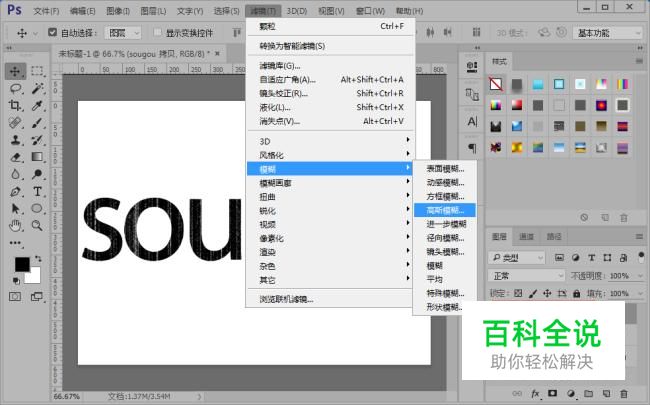Select the Dodge tool
The image size is (650, 405).
pyautogui.click(x=37, y=174)
